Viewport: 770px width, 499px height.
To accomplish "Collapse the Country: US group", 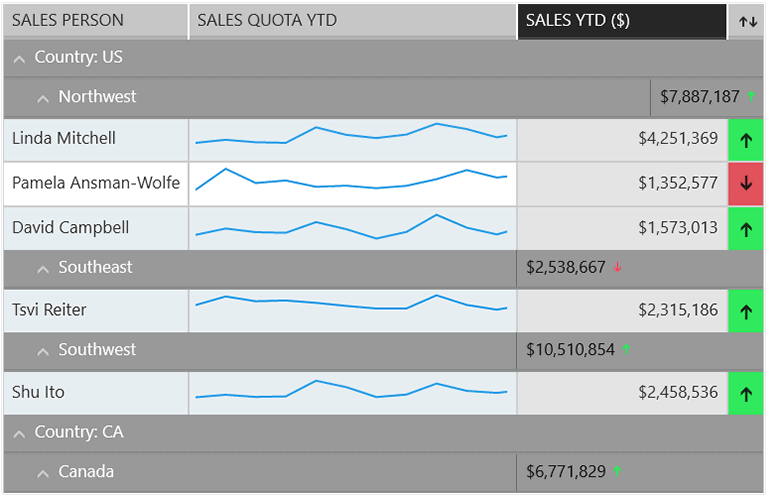I will point(19,58).
